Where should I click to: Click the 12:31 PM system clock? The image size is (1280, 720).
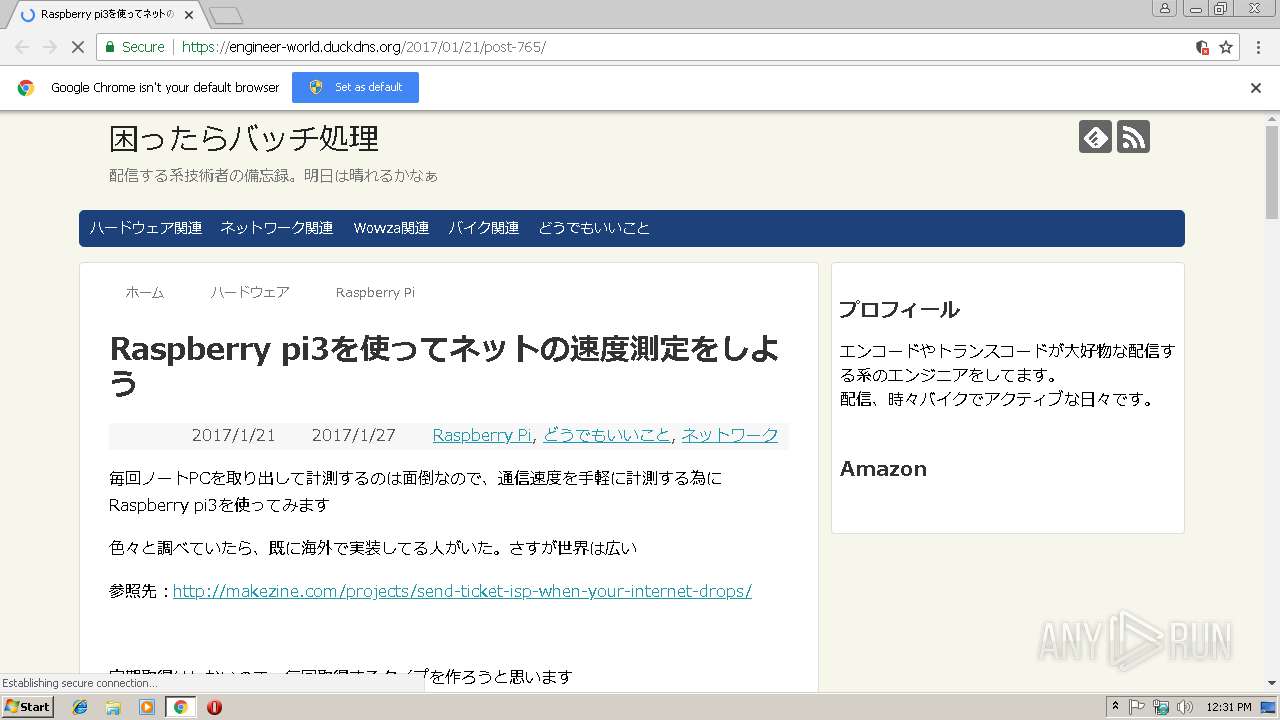1229,707
